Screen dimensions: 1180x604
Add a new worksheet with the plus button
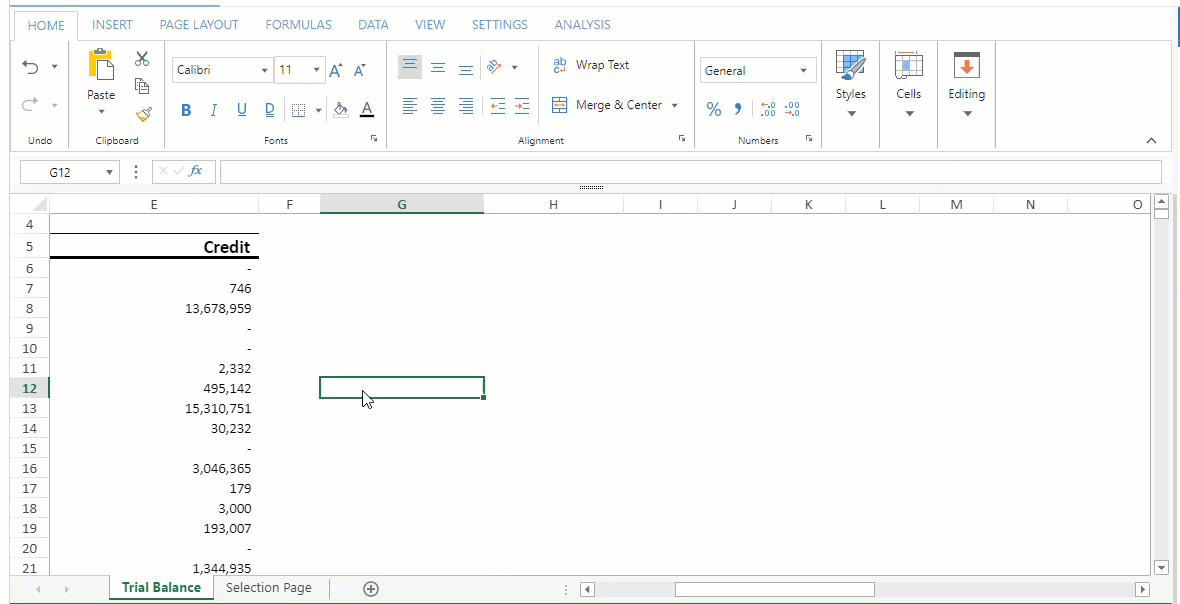(x=370, y=588)
